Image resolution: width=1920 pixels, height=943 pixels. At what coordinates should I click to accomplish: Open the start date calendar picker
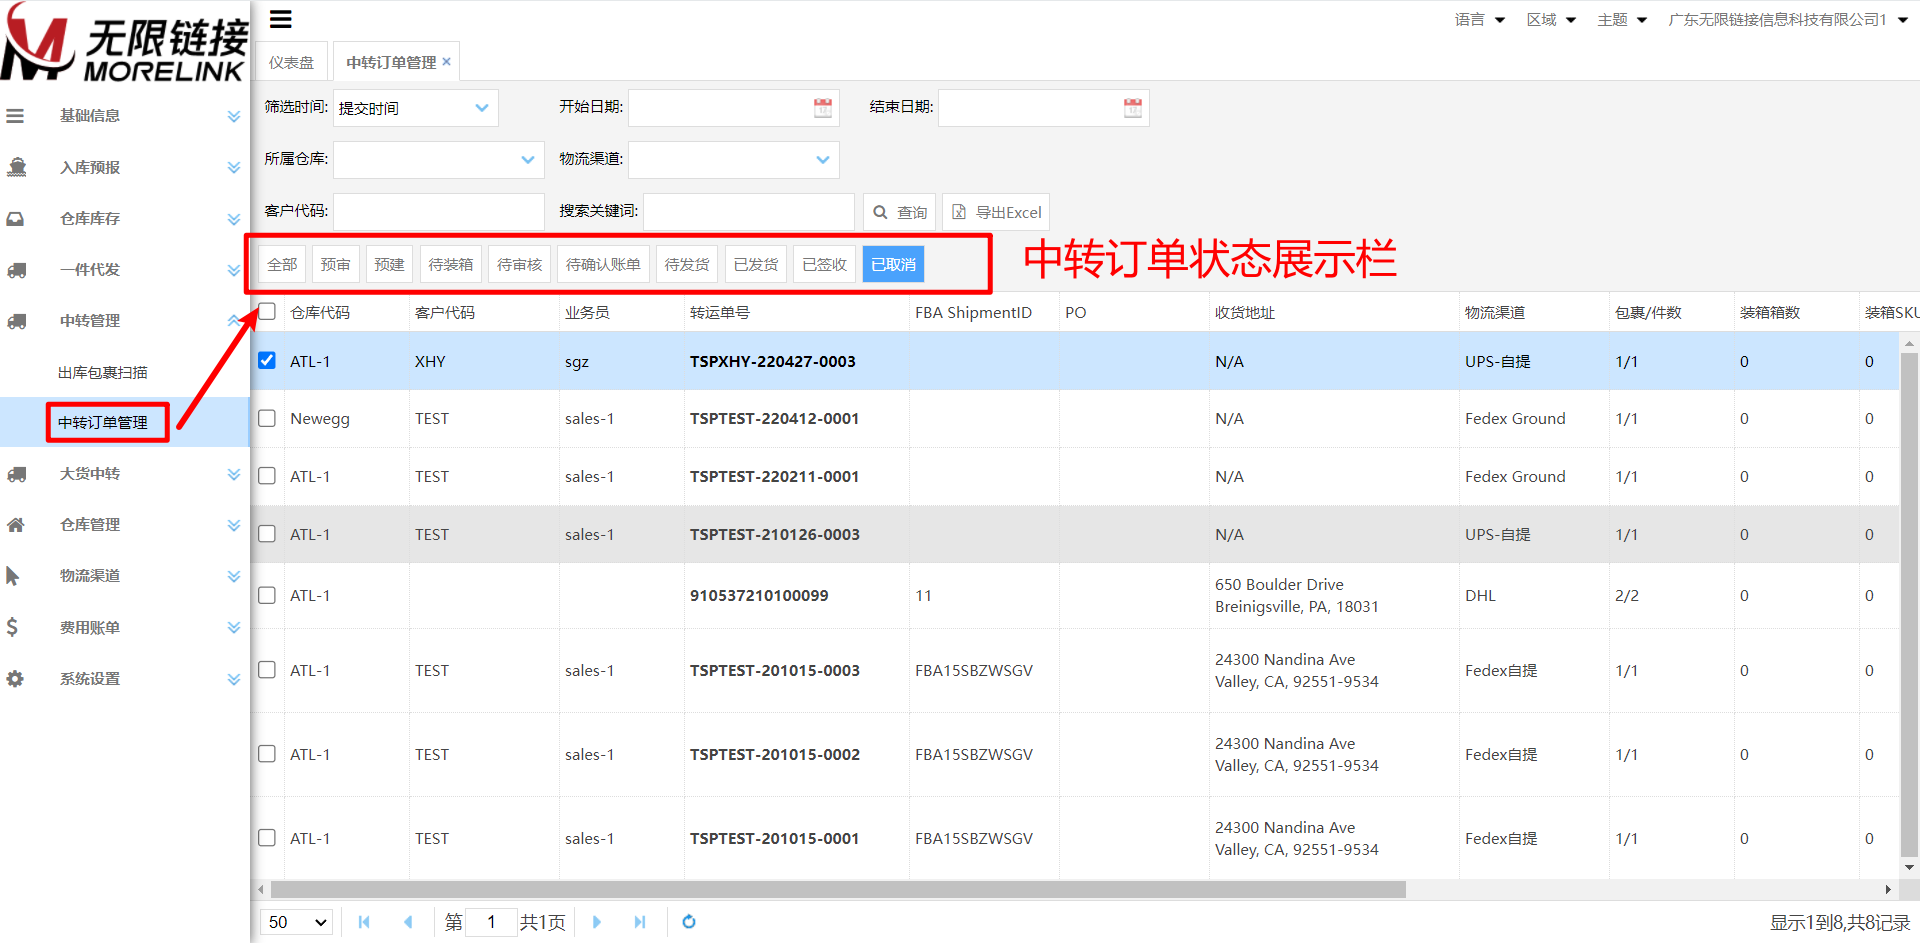point(822,108)
